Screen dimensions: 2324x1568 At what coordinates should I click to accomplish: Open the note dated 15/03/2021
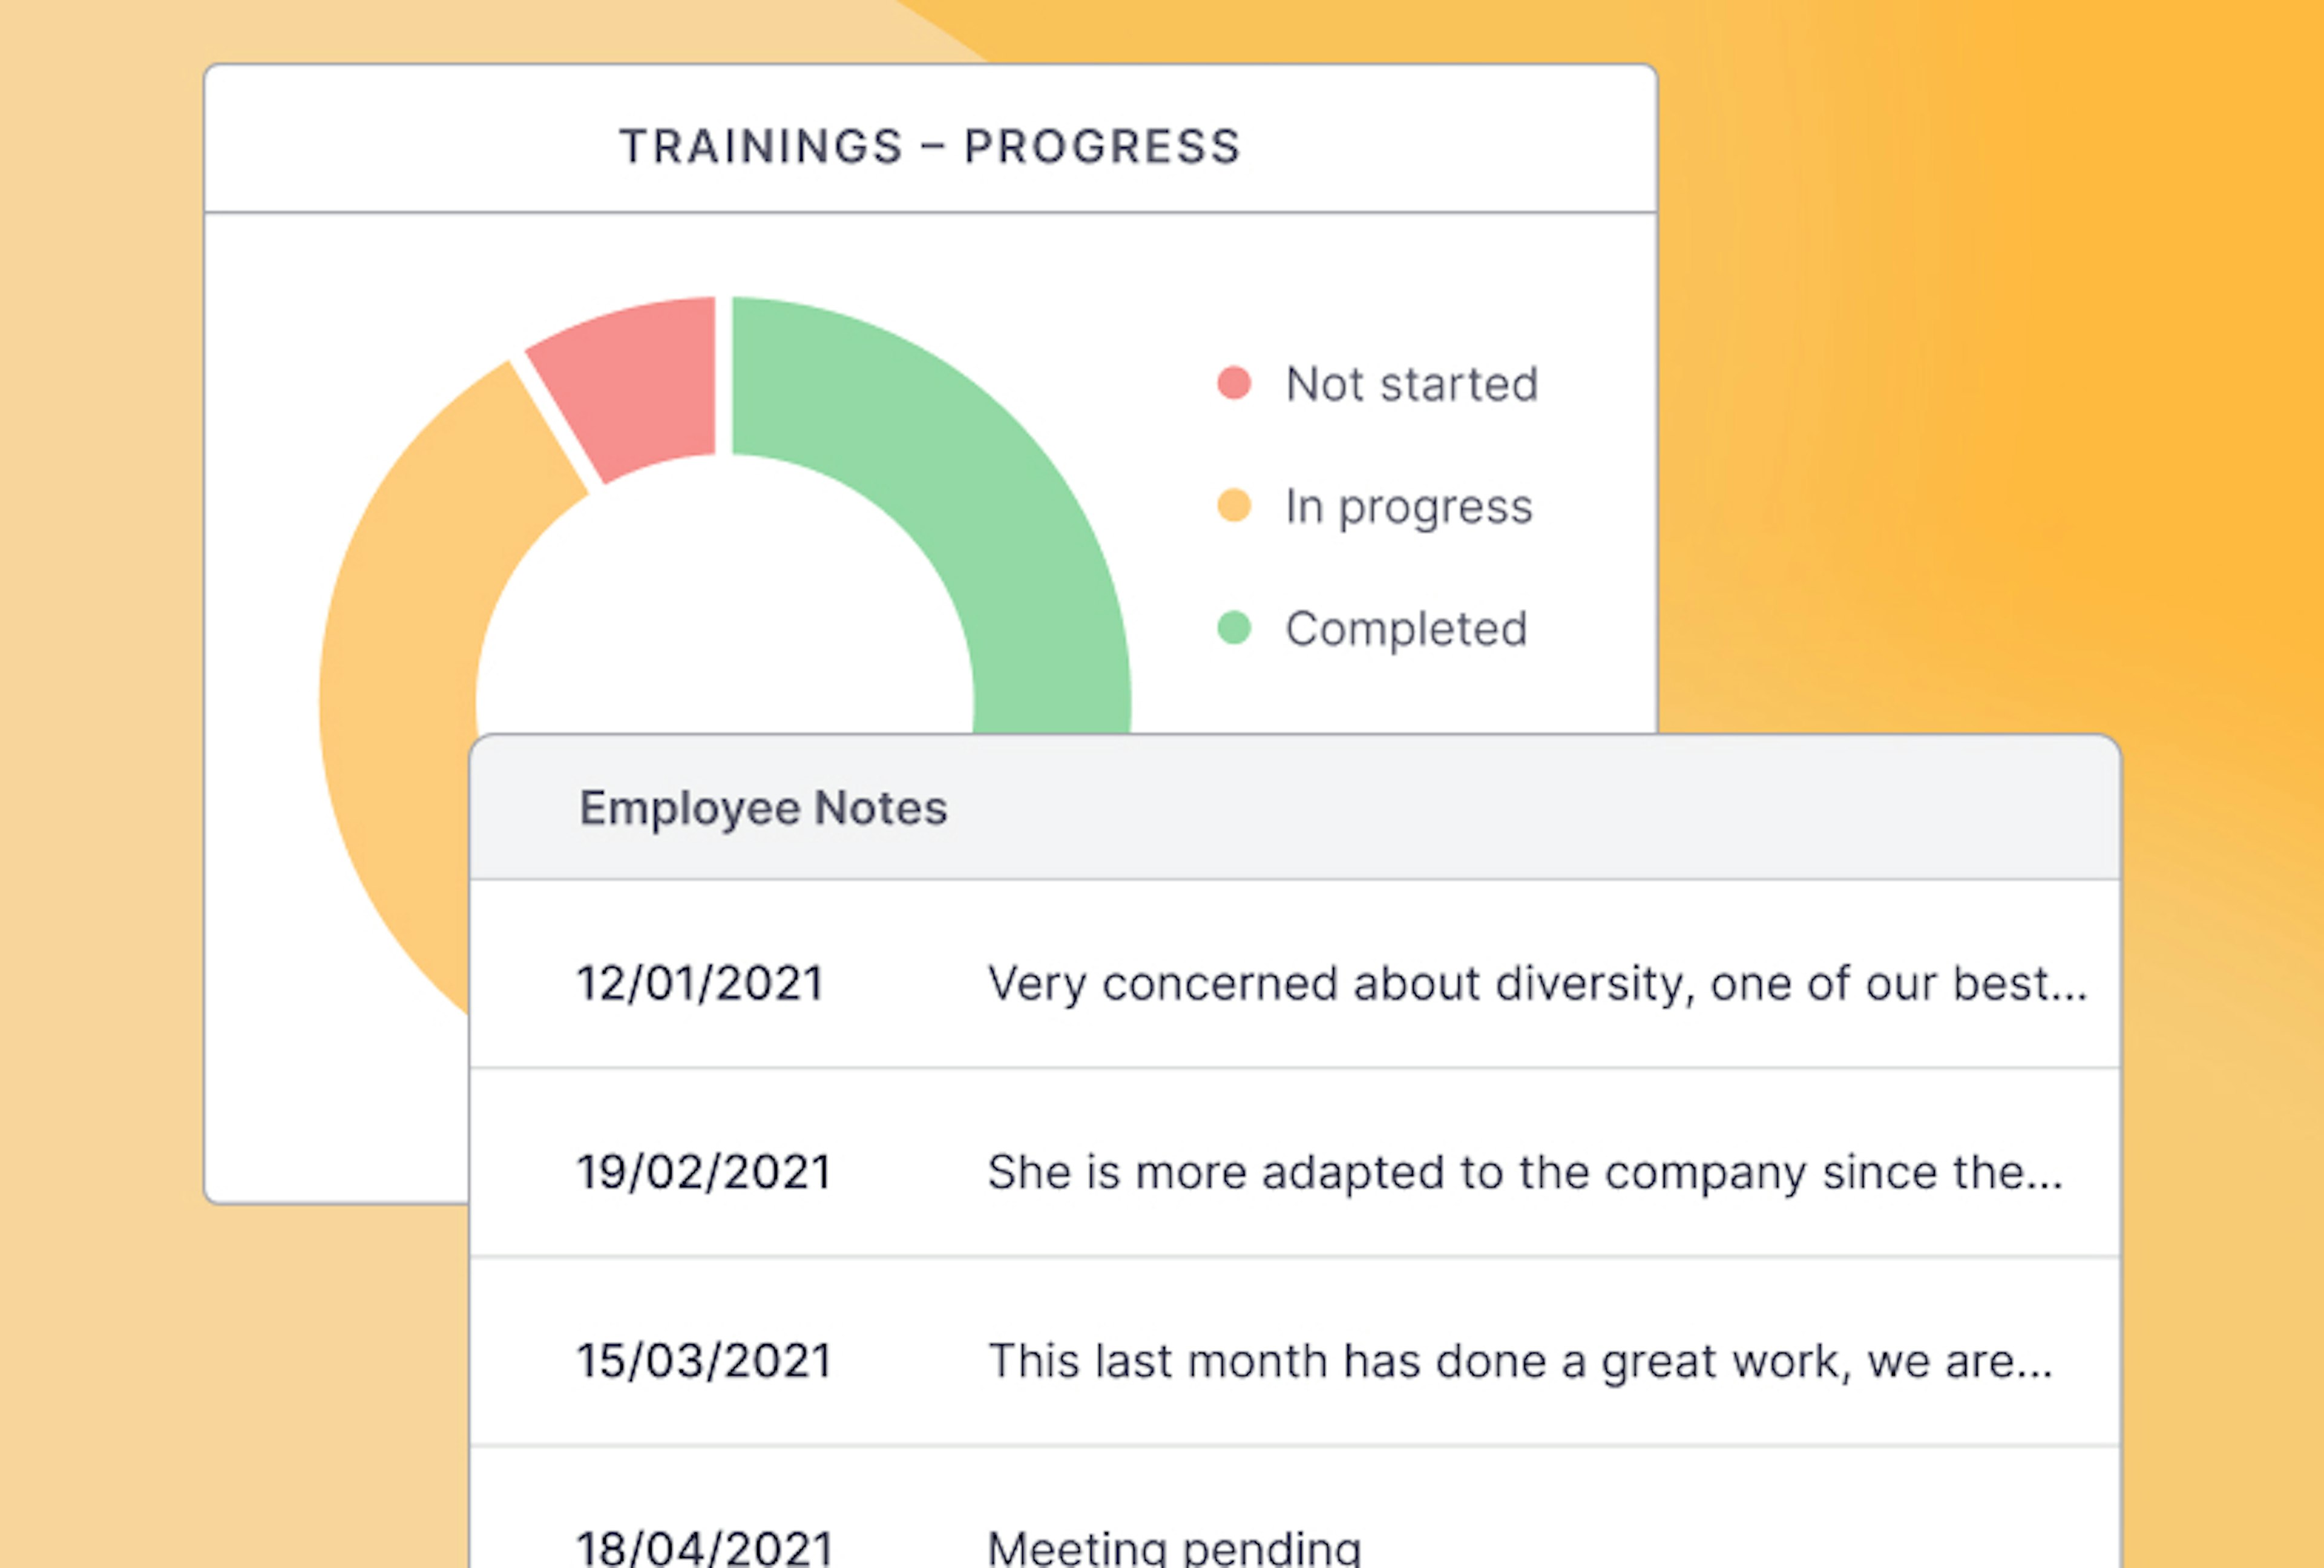tap(704, 1361)
